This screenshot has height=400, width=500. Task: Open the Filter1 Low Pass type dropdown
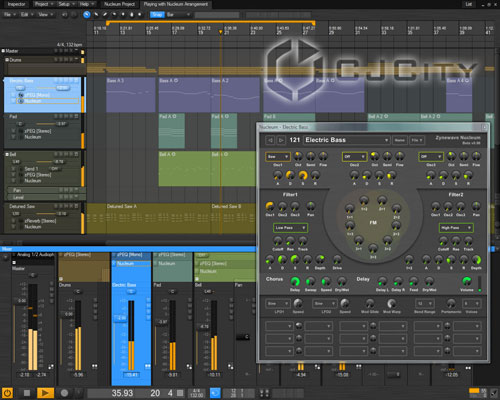click(290, 228)
